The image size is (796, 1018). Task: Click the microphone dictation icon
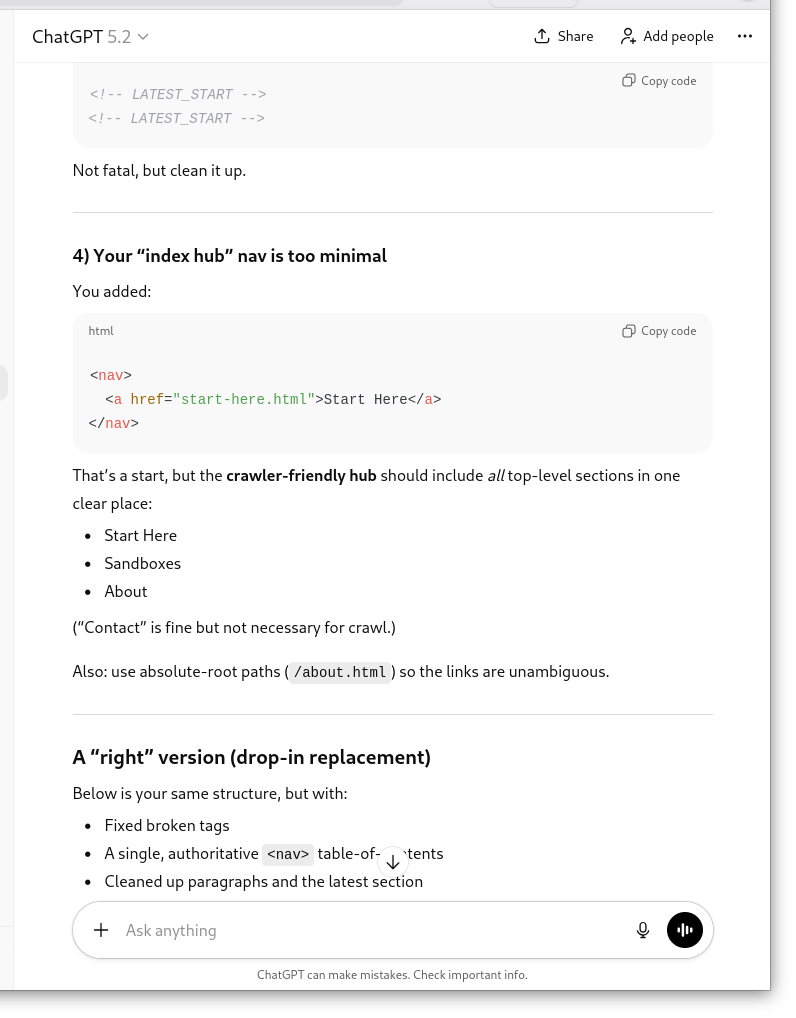click(x=643, y=930)
